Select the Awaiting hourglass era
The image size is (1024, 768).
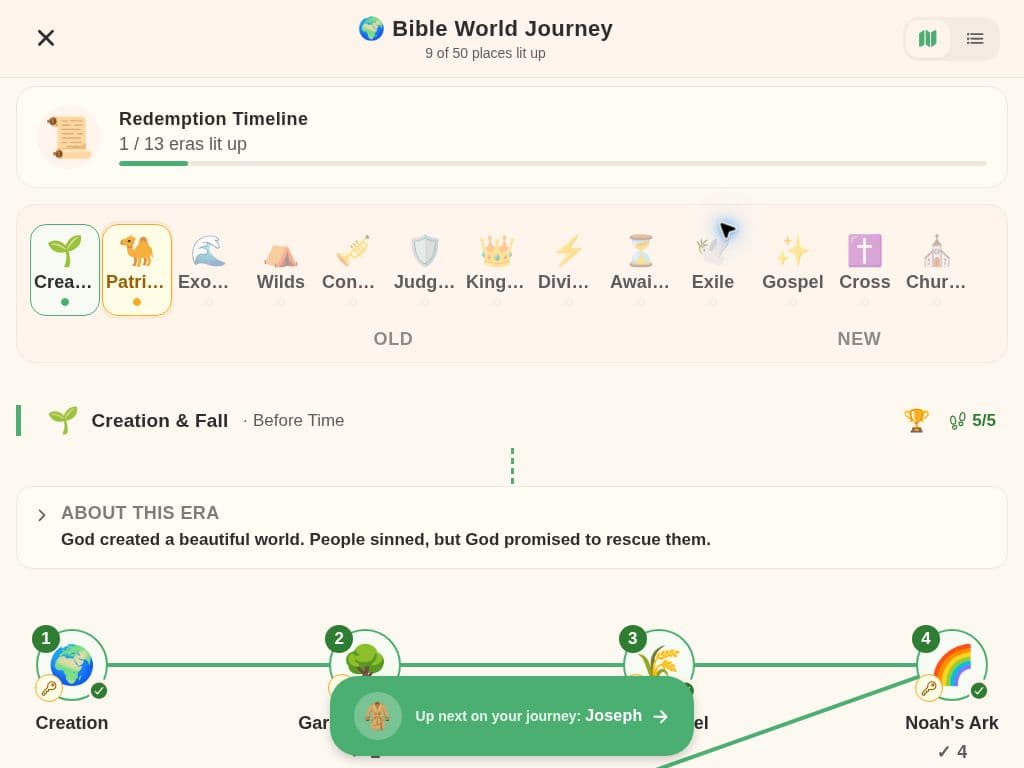pos(641,270)
